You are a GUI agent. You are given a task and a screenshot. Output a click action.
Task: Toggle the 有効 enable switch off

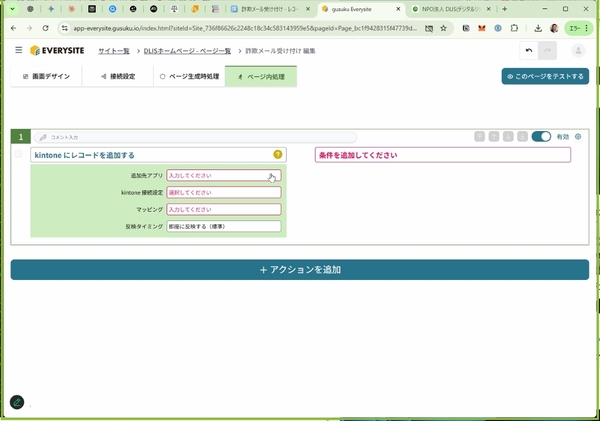(x=541, y=136)
